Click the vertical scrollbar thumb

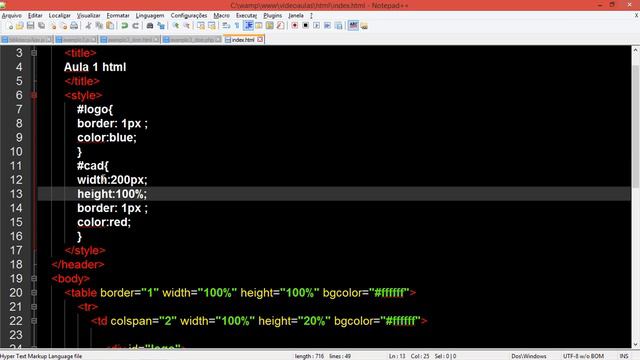point(635,127)
